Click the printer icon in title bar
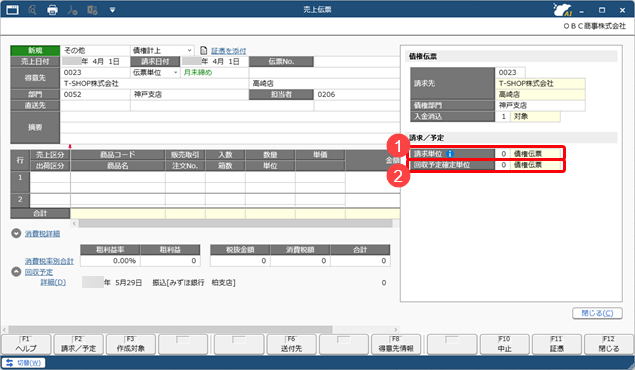Viewport: 635px width, 370px height. pyautogui.click(x=52, y=10)
